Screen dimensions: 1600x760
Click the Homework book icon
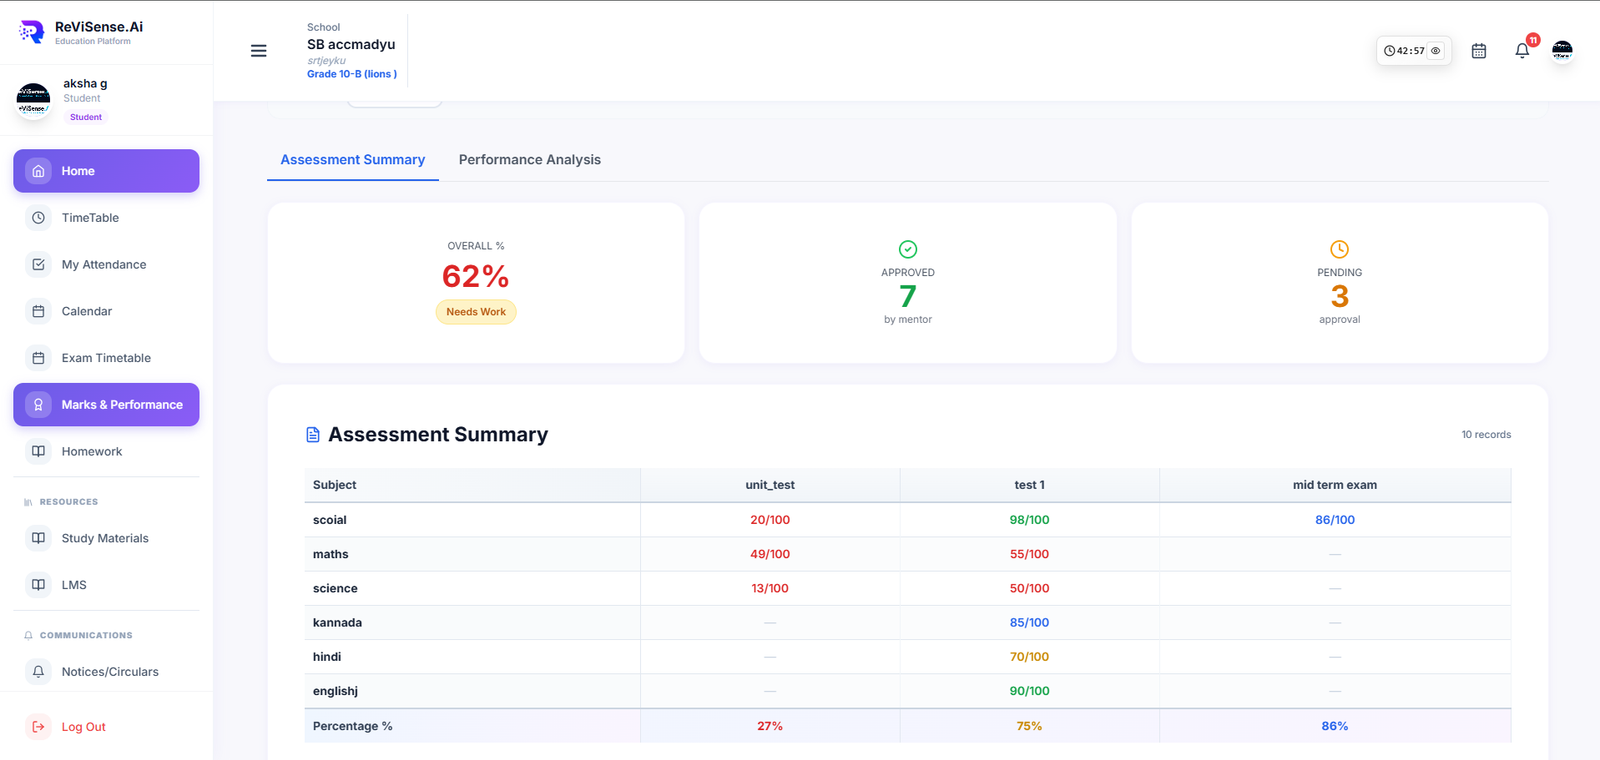(x=38, y=451)
